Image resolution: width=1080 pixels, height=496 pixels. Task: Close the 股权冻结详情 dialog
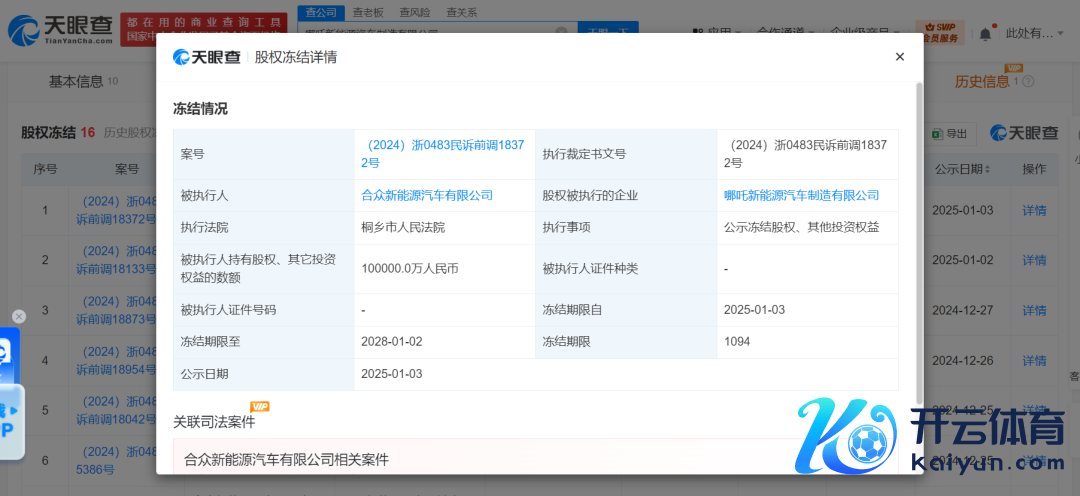pyautogui.click(x=899, y=57)
